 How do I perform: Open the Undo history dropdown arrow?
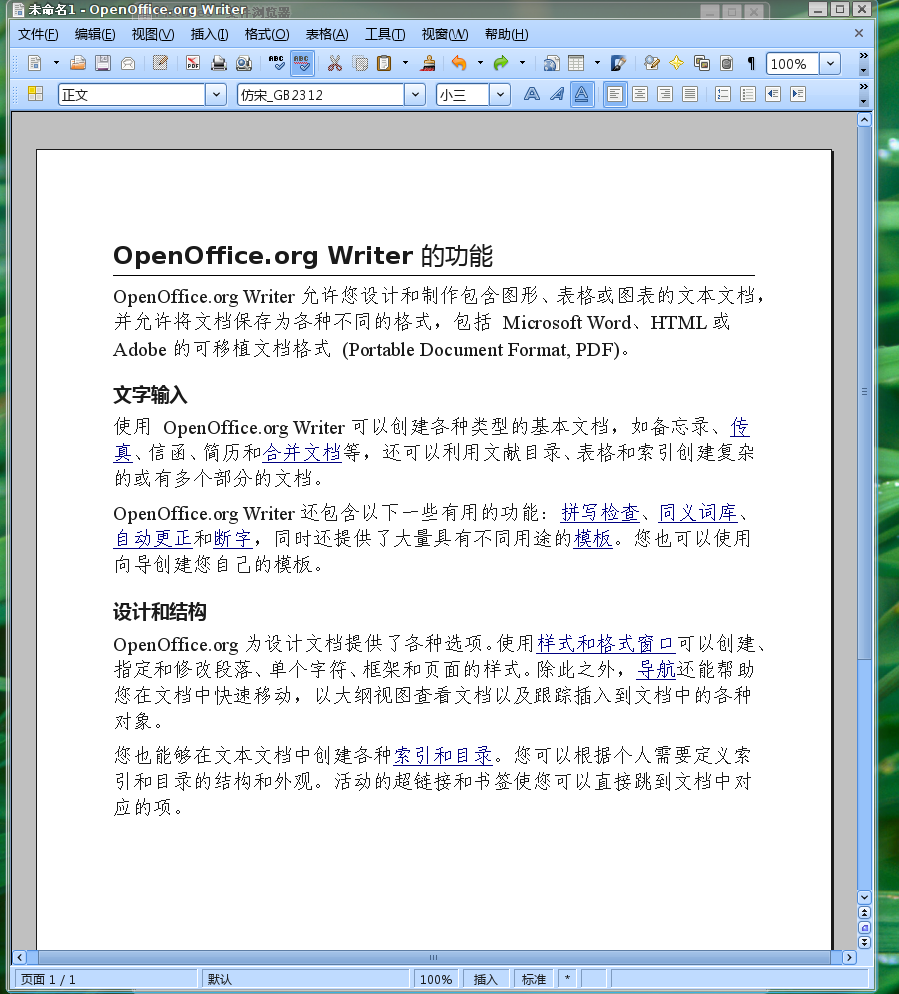[x=480, y=63]
